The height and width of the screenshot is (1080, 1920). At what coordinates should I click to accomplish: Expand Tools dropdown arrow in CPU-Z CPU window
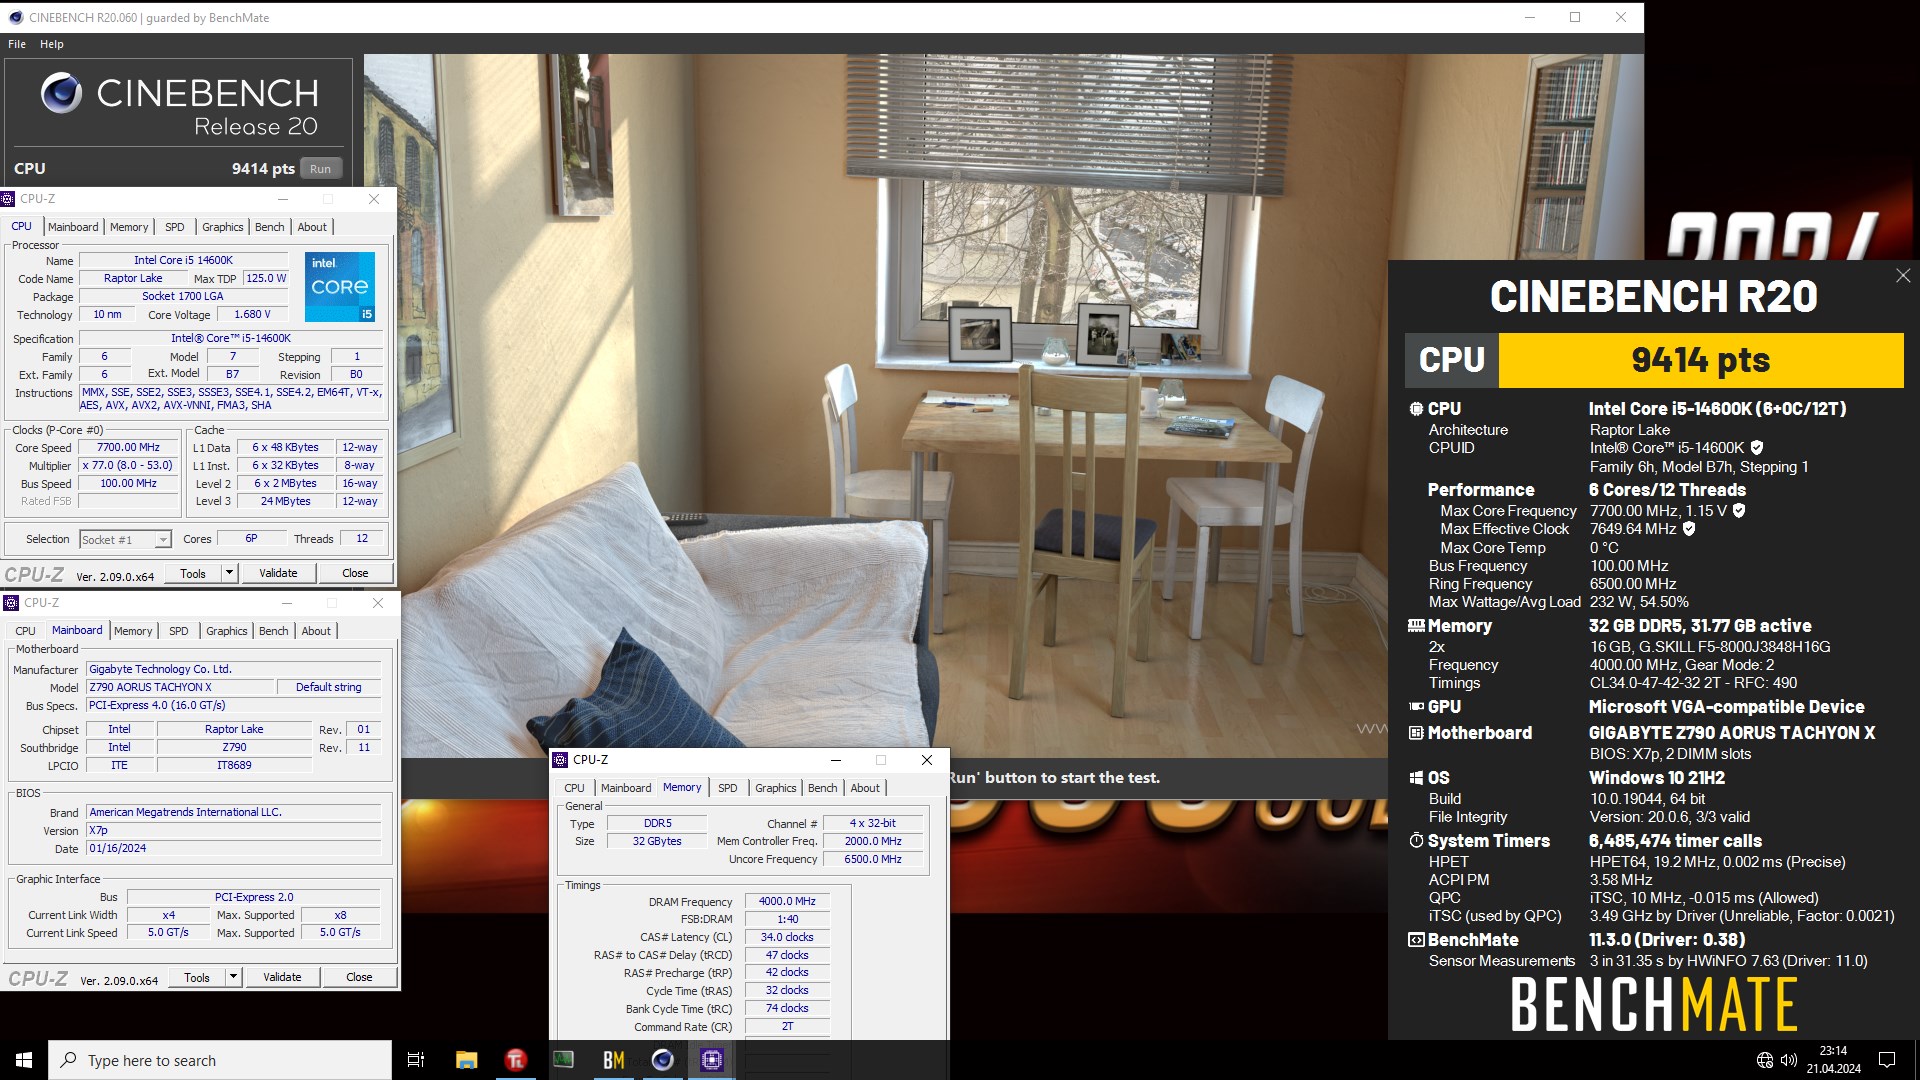pos(229,573)
